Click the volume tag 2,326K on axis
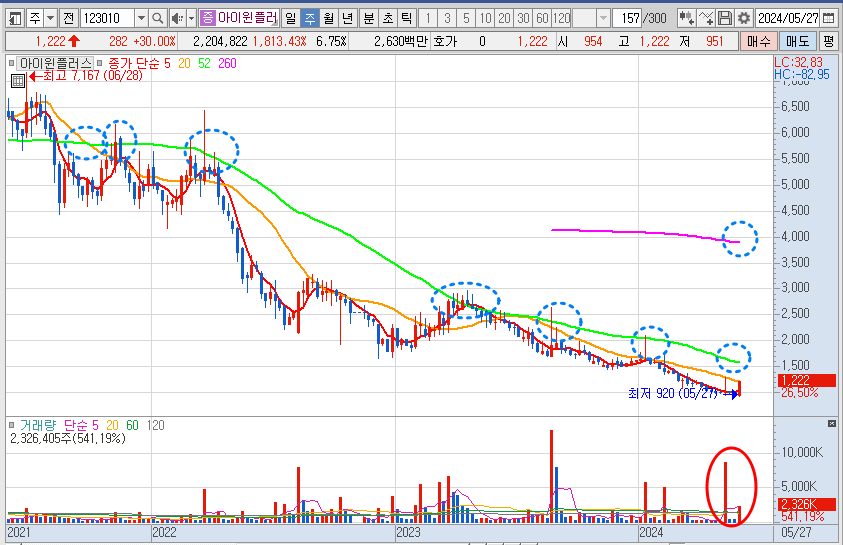Viewport: 843px width, 545px height. coord(806,504)
